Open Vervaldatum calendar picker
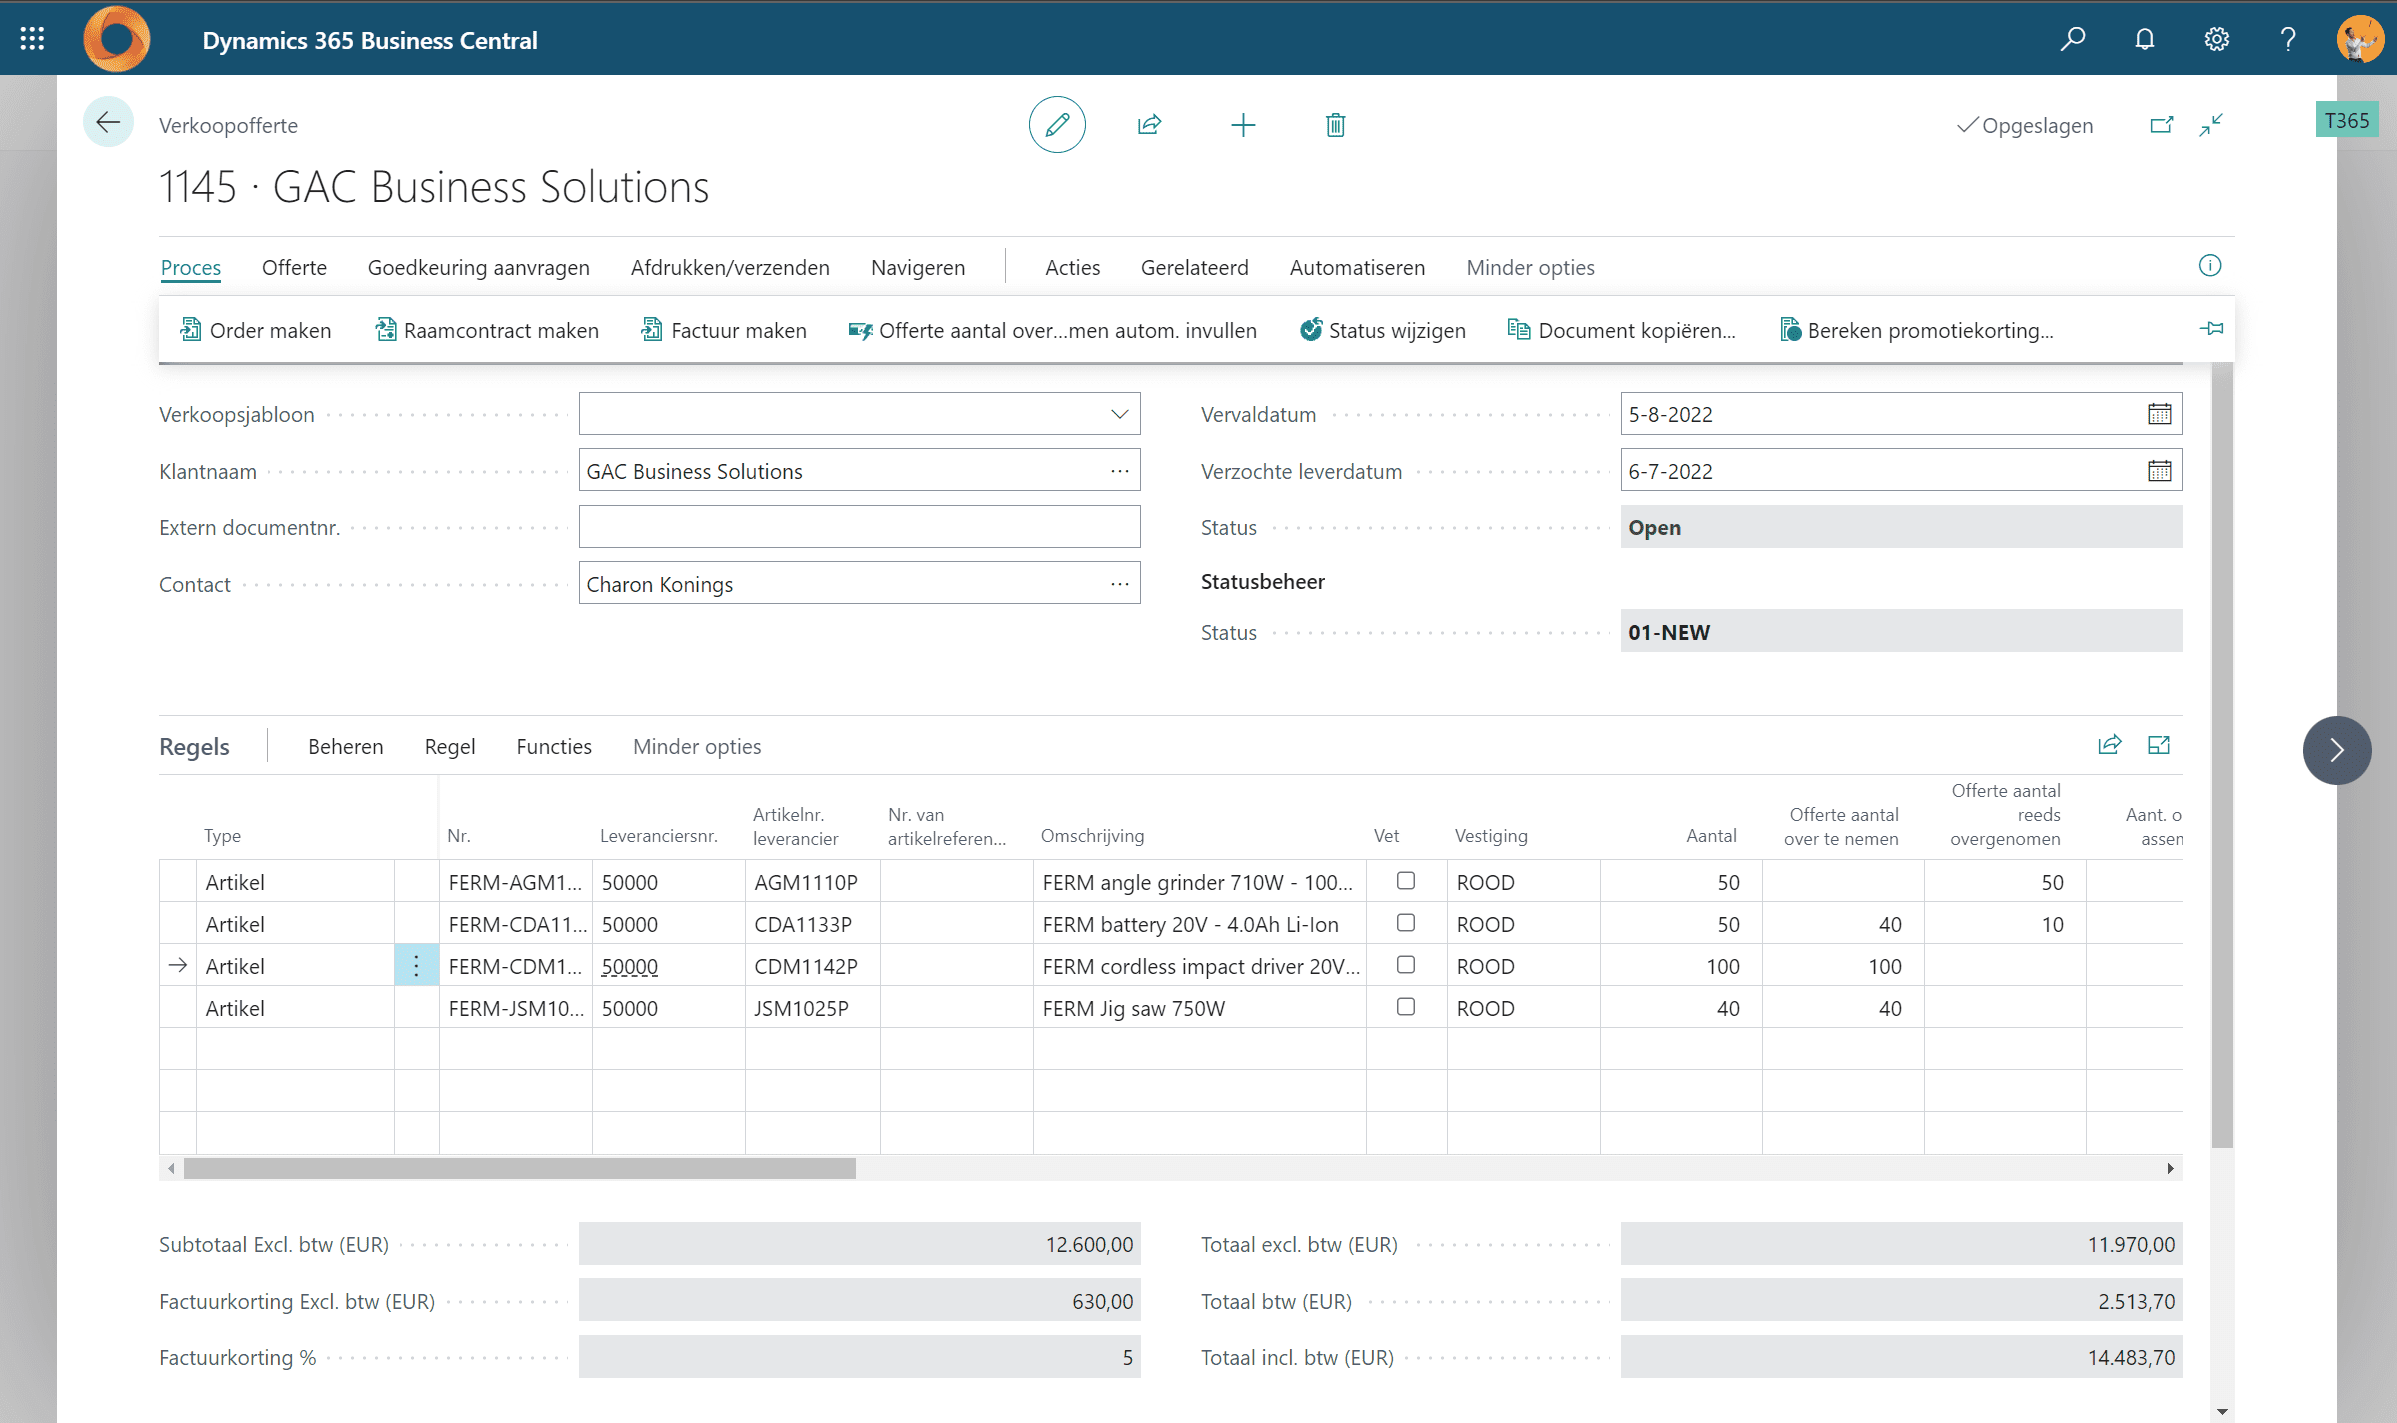The image size is (2397, 1423). (2159, 414)
